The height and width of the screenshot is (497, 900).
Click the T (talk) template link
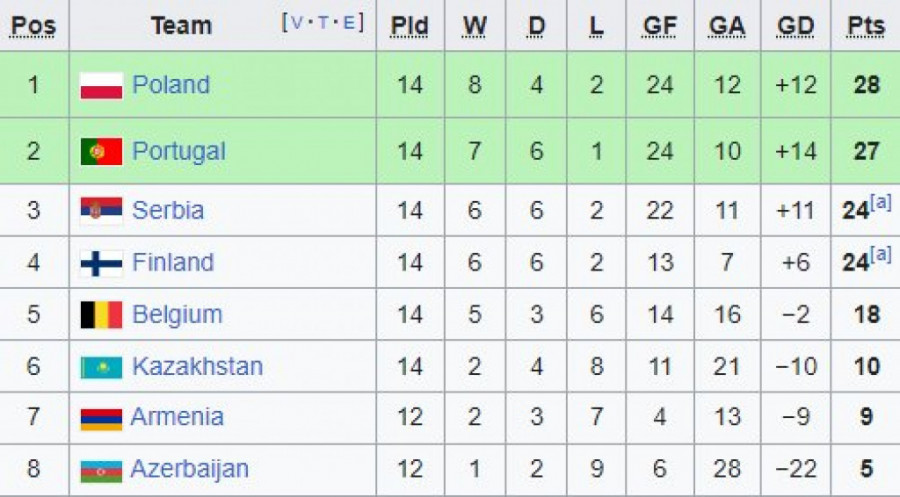(323, 22)
